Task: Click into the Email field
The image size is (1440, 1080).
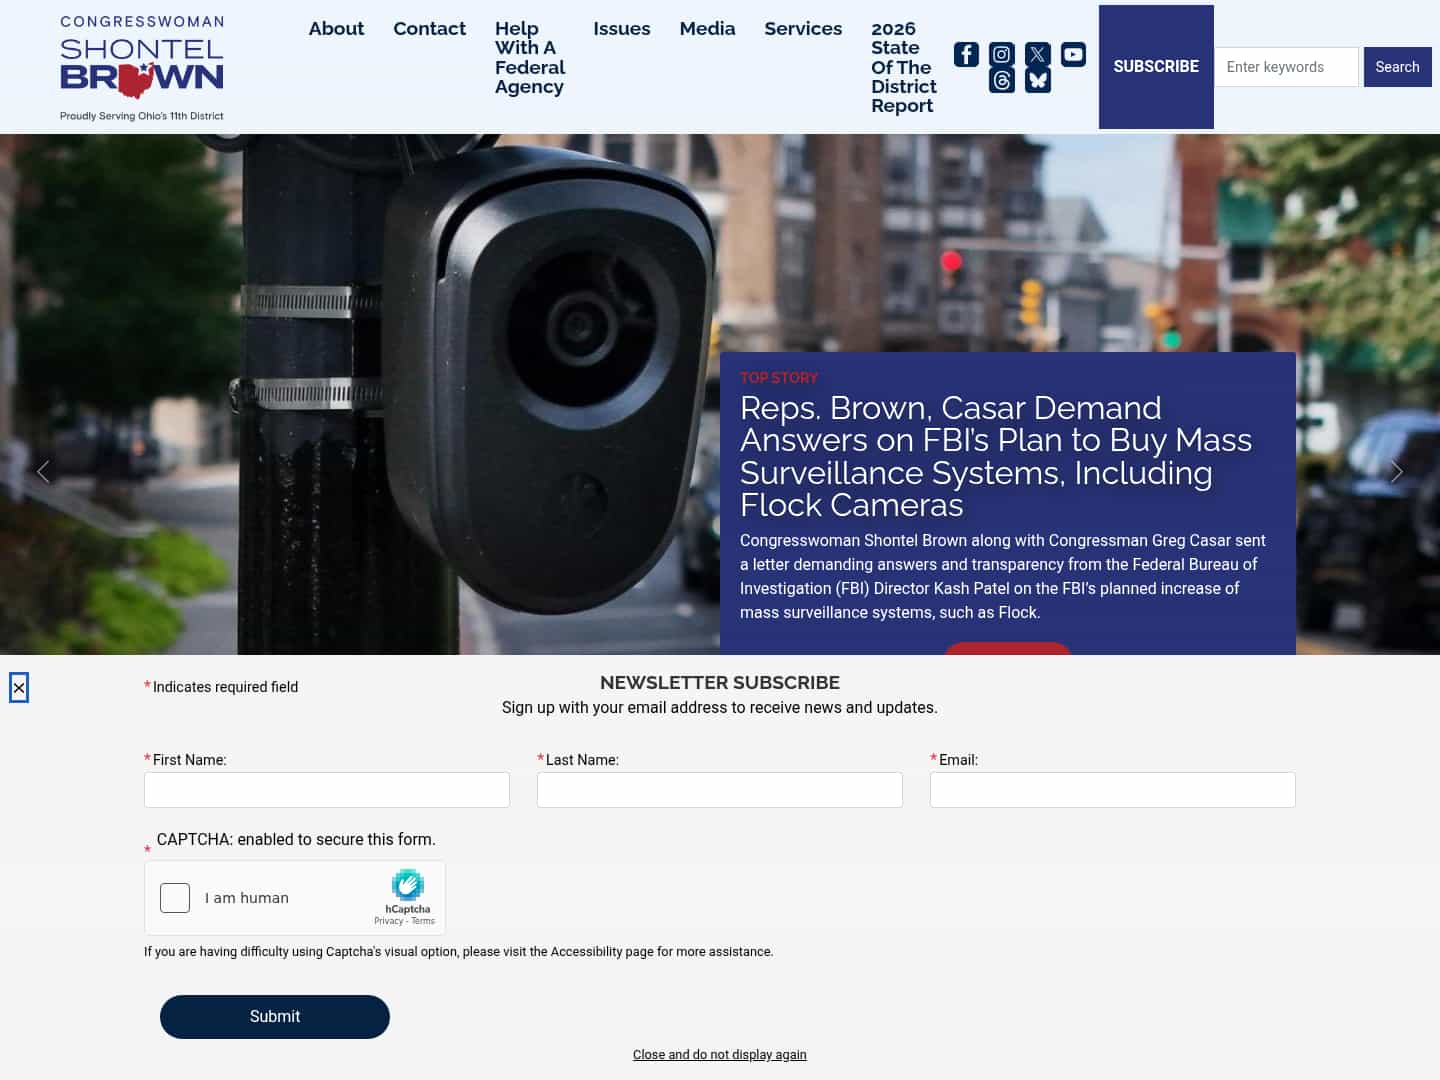Action: point(1113,790)
